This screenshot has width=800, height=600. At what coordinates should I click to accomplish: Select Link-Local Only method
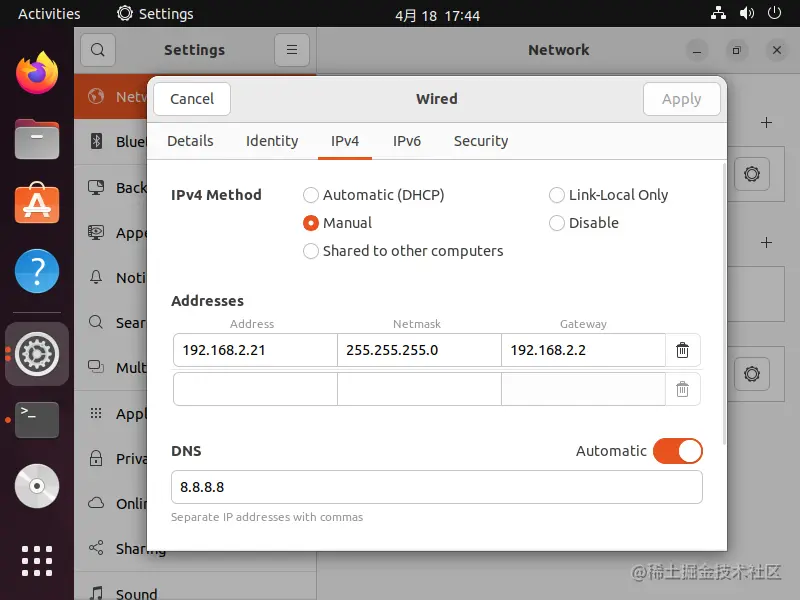pos(557,195)
